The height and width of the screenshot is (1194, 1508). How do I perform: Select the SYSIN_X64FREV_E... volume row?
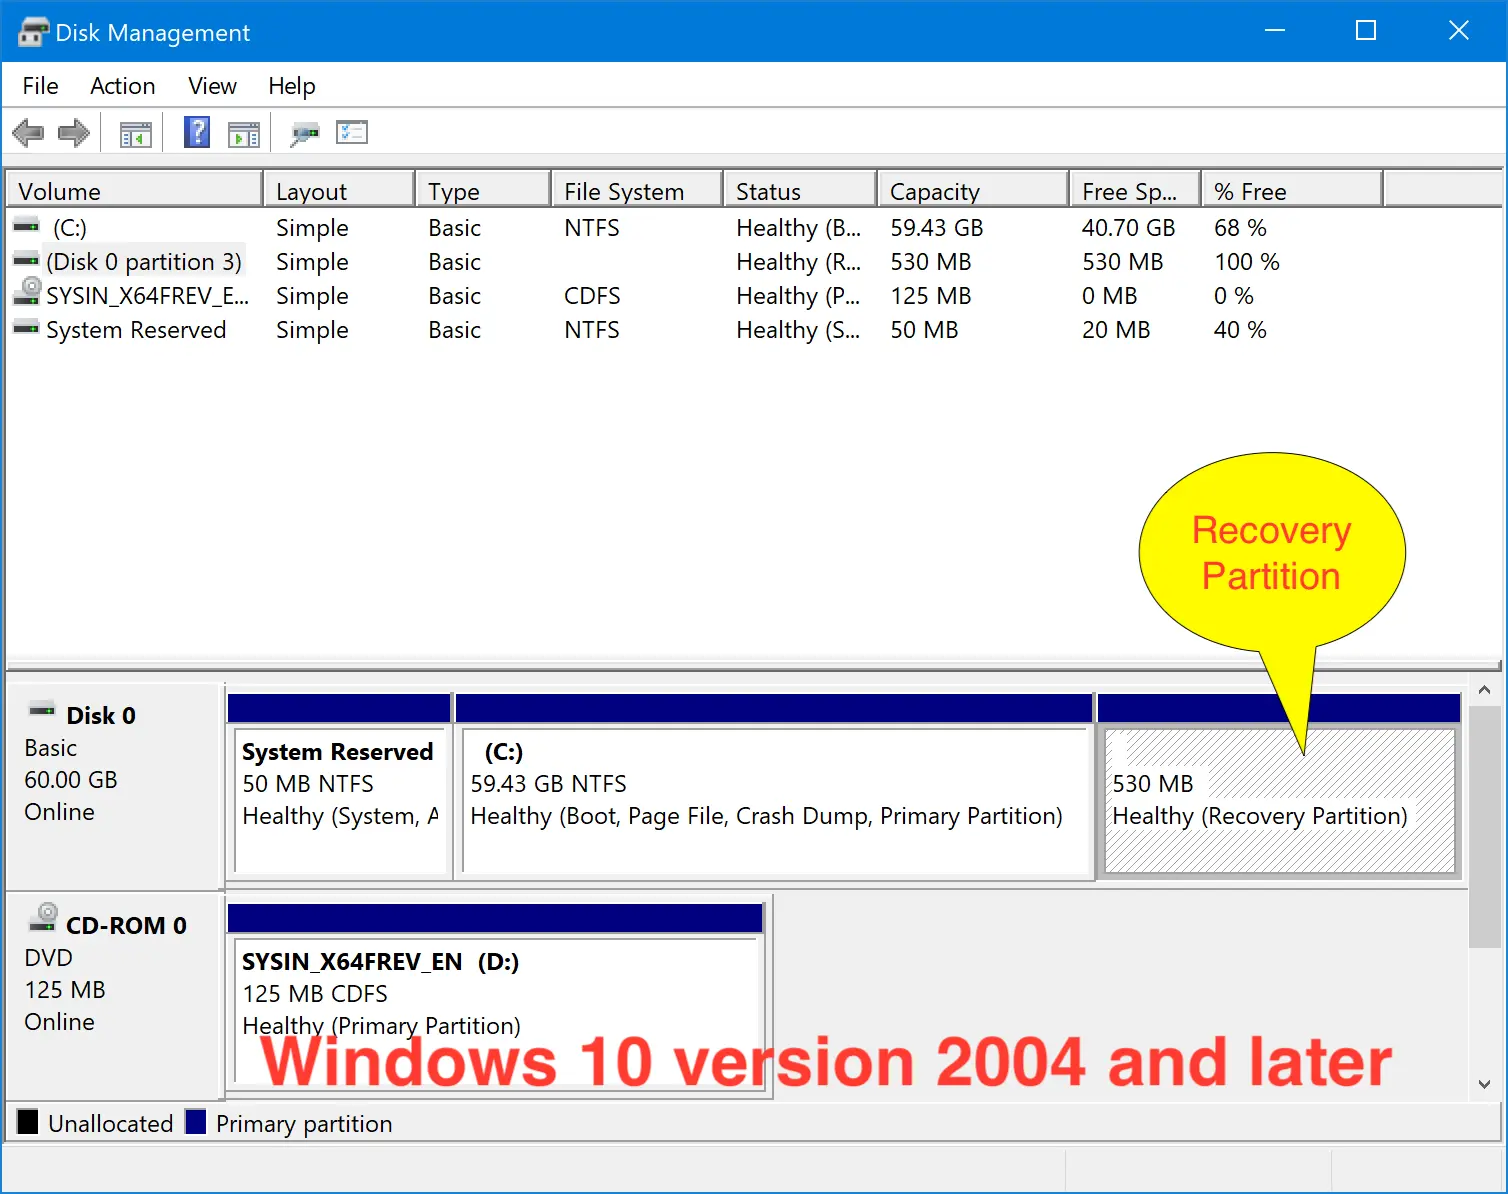[x=754, y=296]
